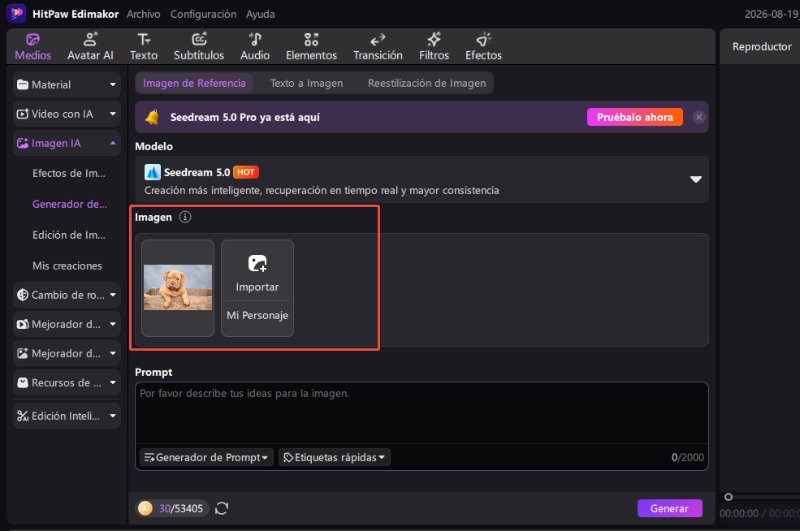Open the Subtítulos tool

tap(198, 46)
